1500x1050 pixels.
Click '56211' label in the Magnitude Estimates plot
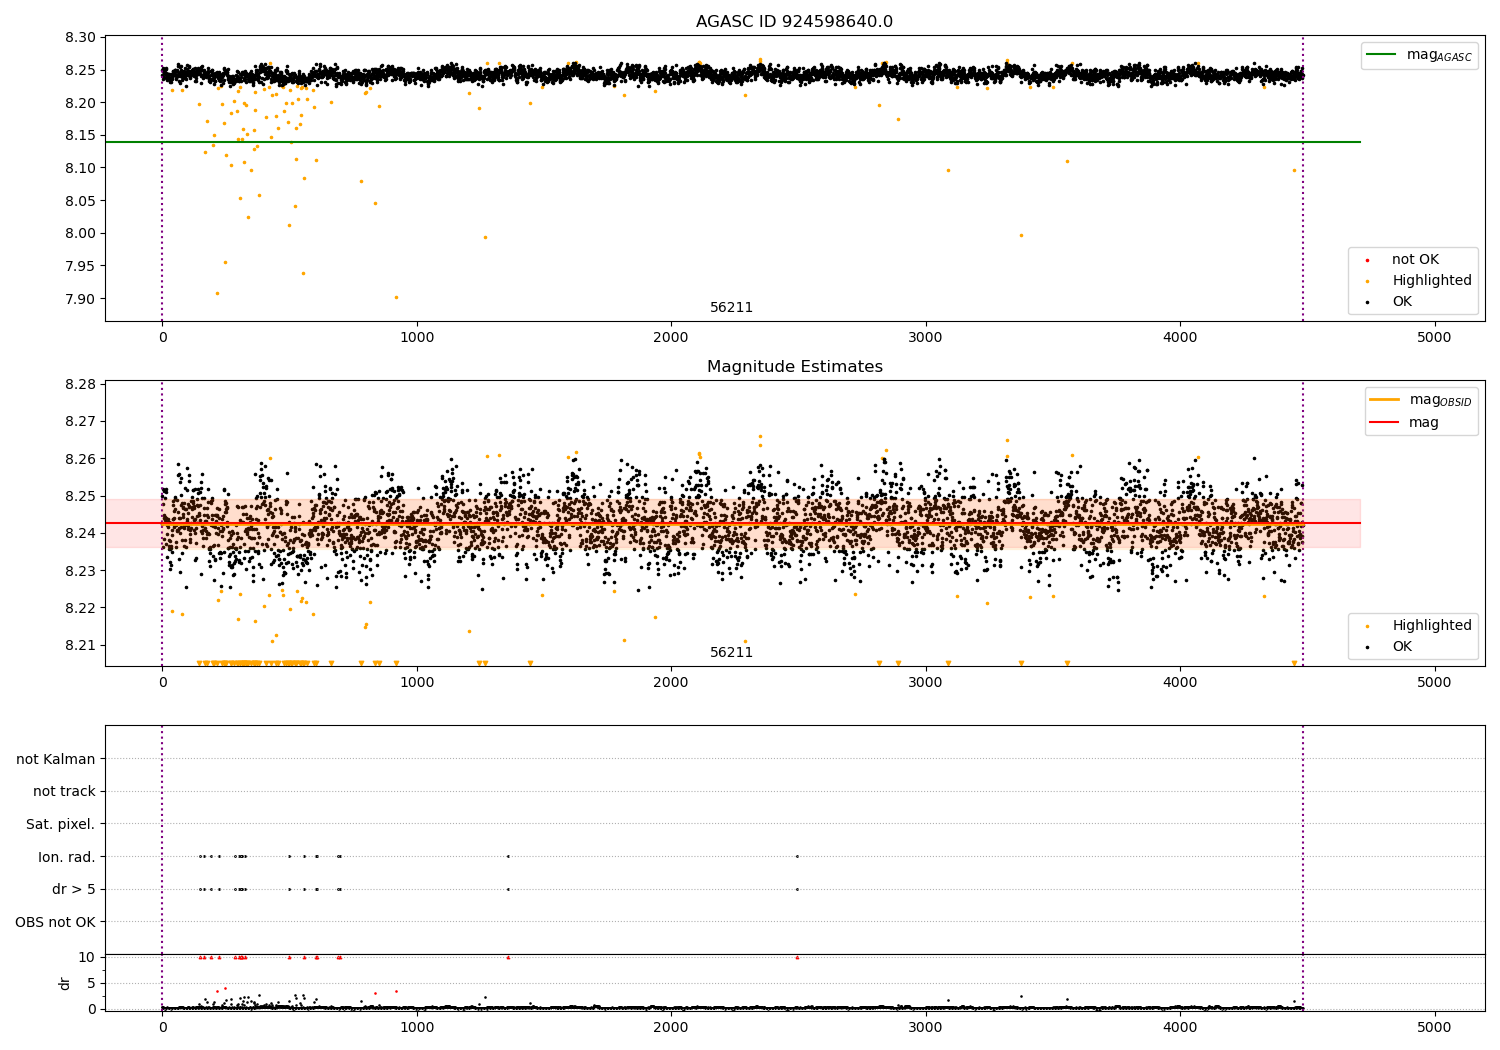coord(731,653)
